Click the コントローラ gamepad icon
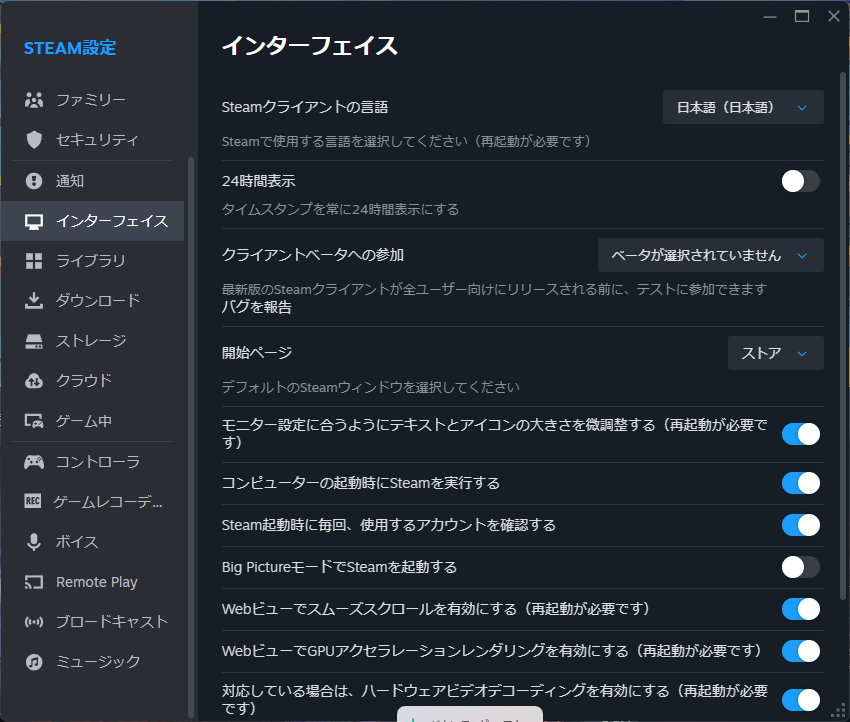The height and width of the screenshot is (722, 850). [34, 462]
